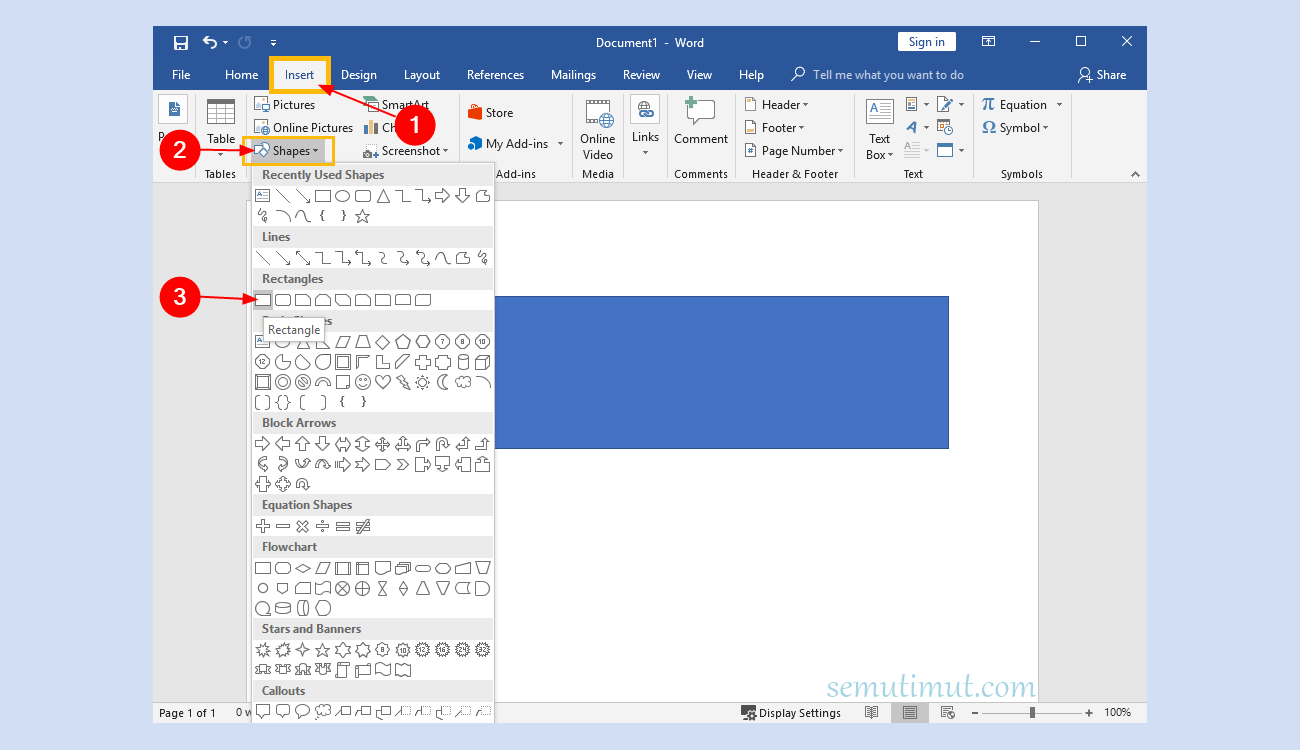1300x750 pixels.
Task: Switch to Print Layout view
Action: (910, 713)
